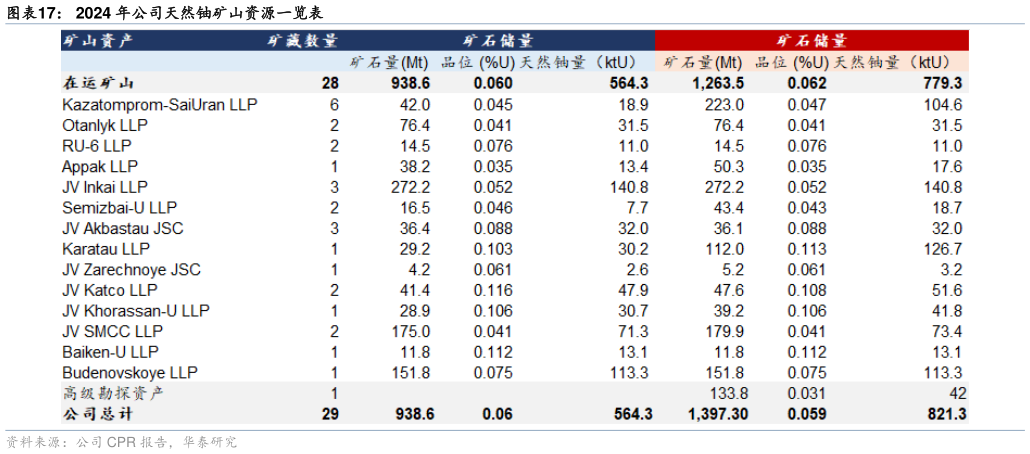Click the JV Akbastau value 36.4

(x=416, y=228)
